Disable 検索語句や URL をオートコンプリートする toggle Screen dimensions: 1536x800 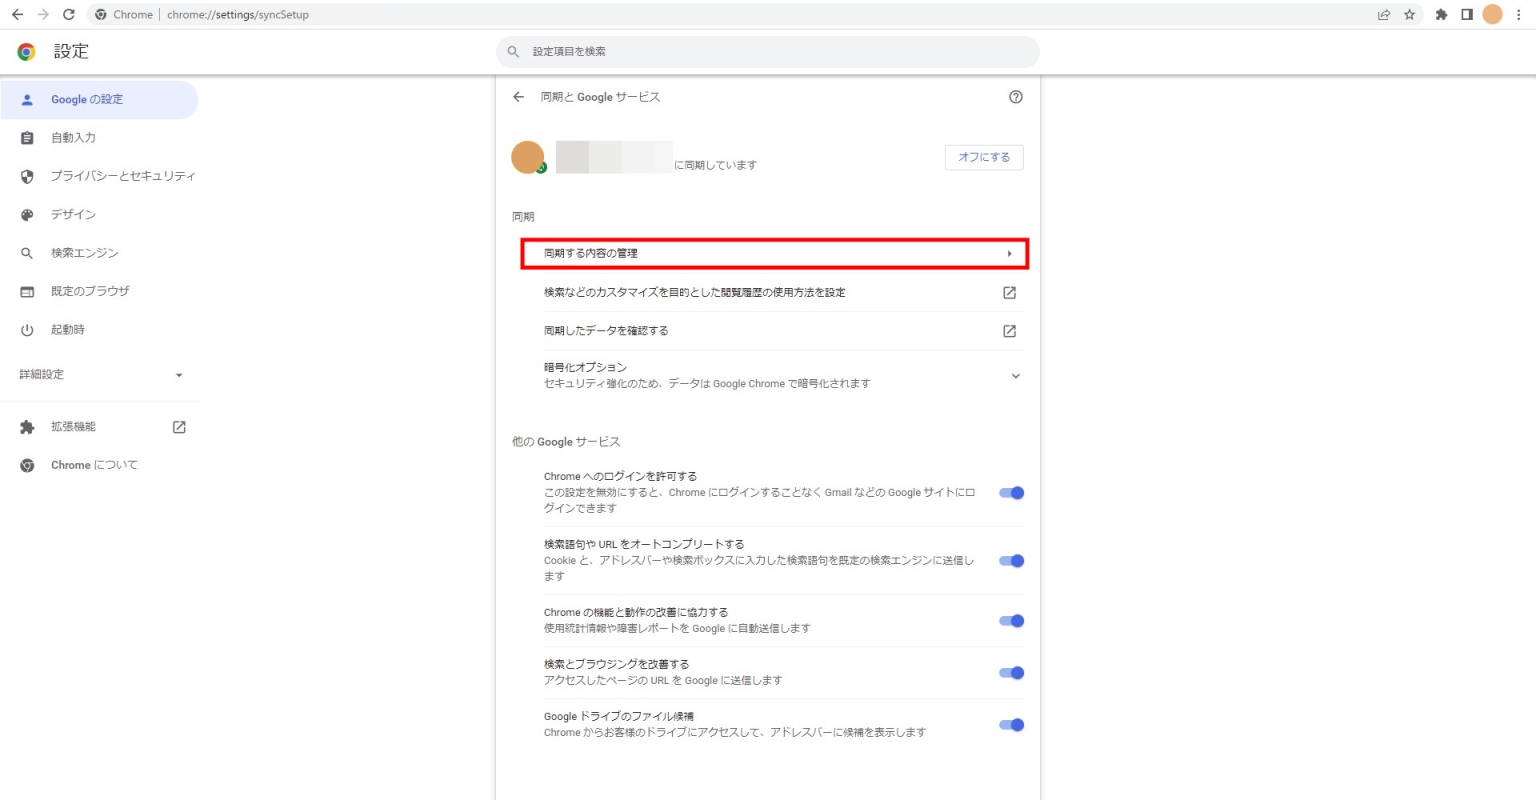(1012, 561)
